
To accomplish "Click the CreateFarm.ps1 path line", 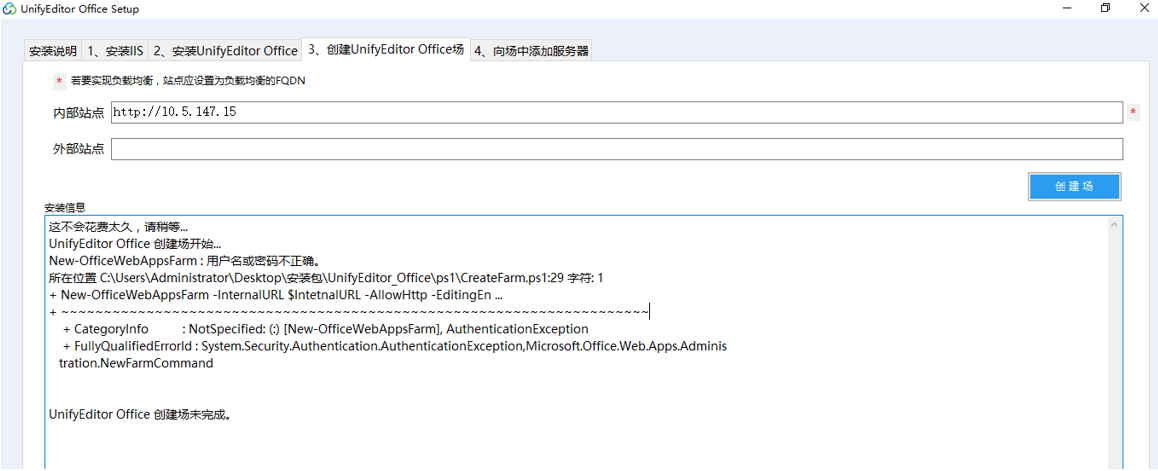I will click(326, 278).
